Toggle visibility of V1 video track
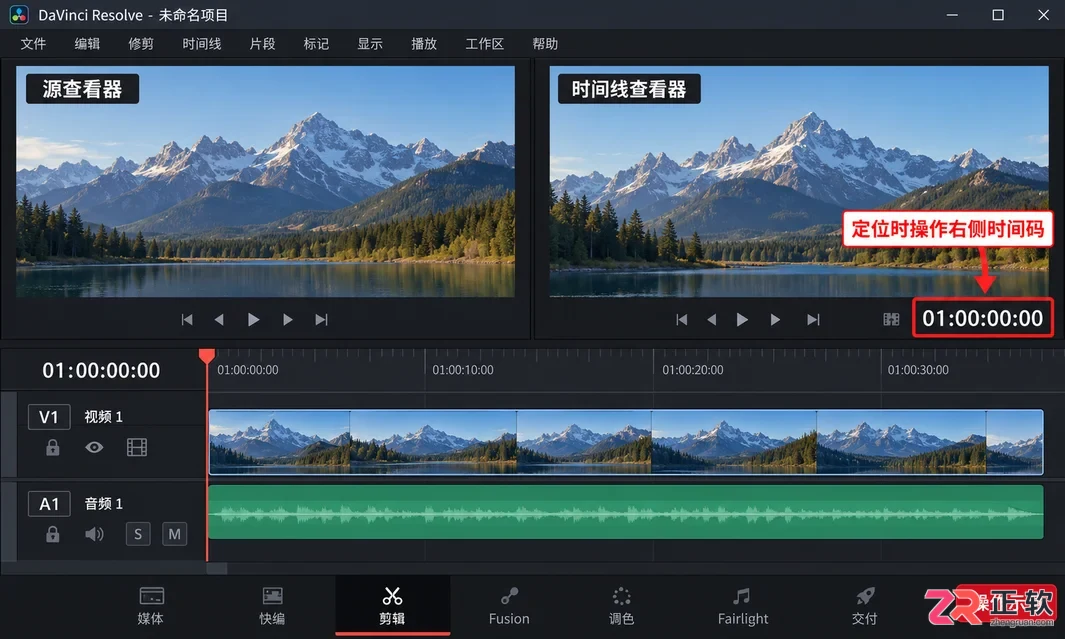 [x=94, y=447]
